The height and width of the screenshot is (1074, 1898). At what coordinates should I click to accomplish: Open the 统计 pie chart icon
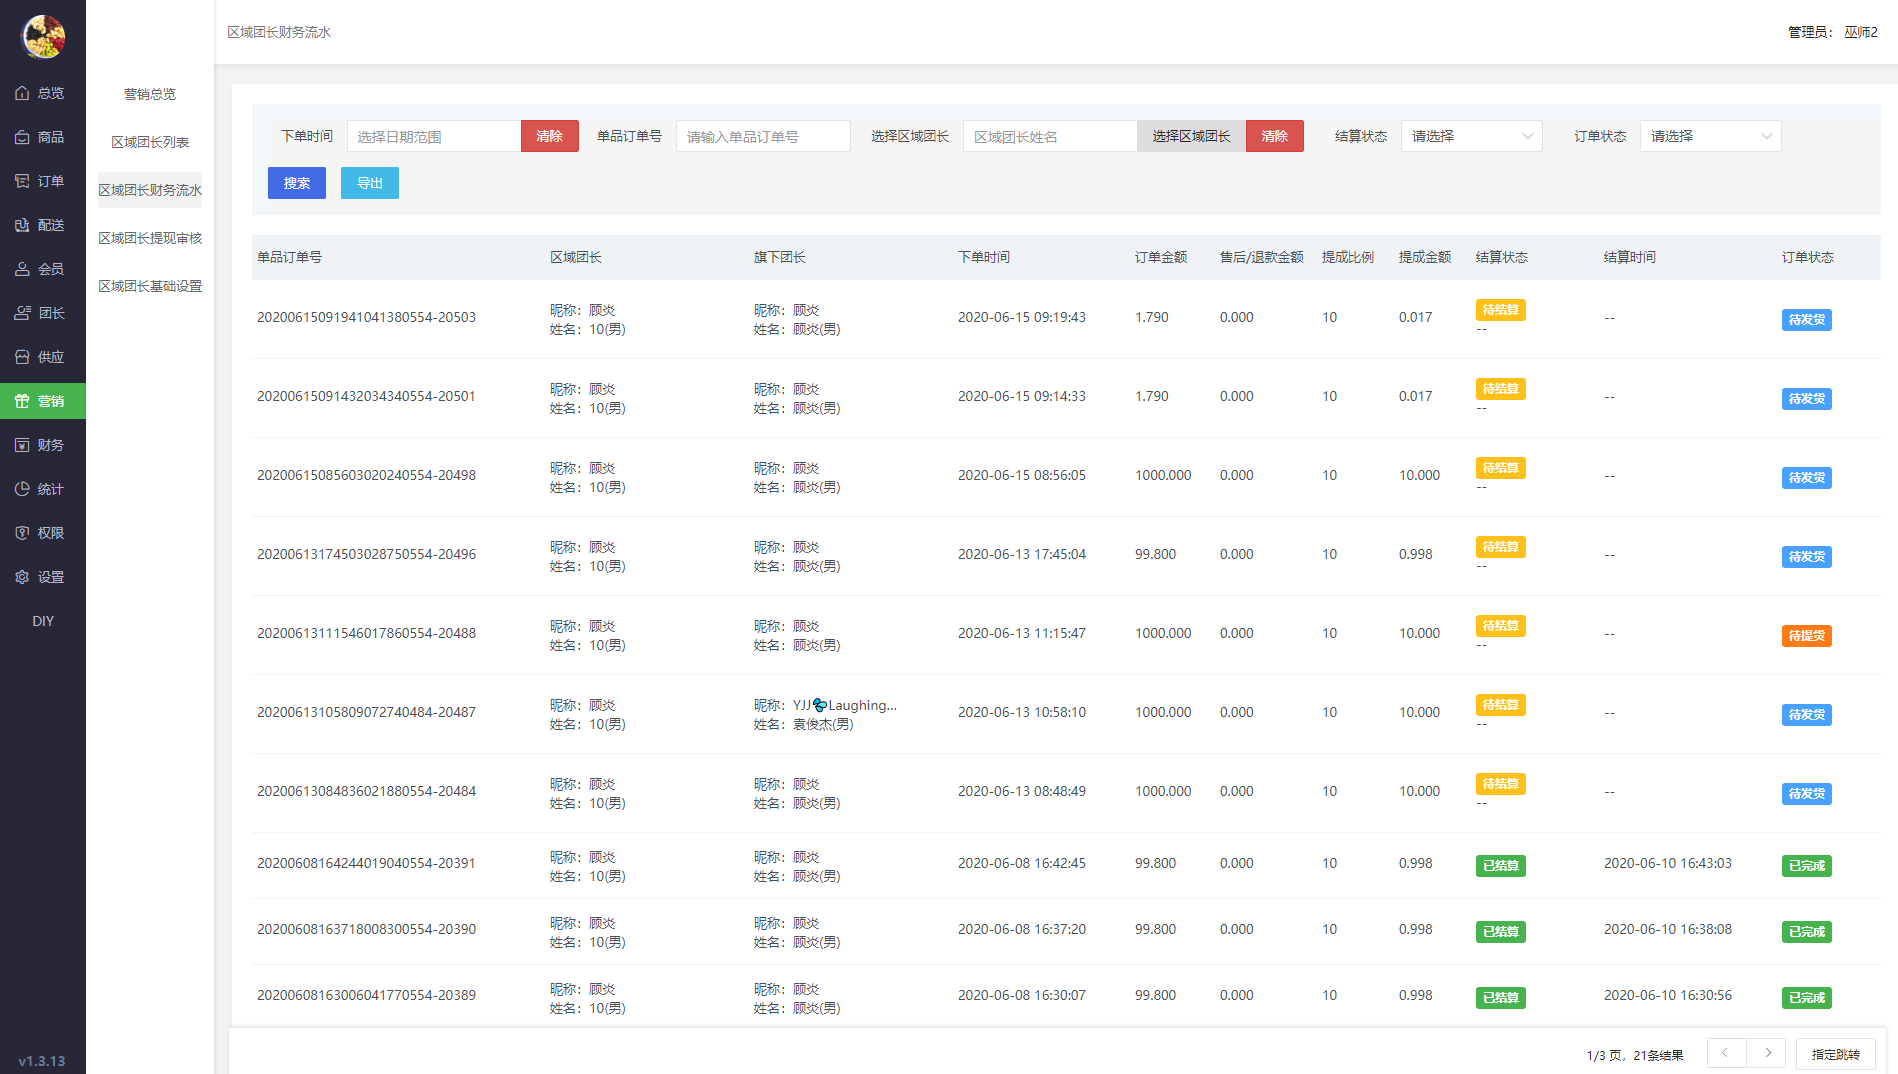(x=22, y=489)
